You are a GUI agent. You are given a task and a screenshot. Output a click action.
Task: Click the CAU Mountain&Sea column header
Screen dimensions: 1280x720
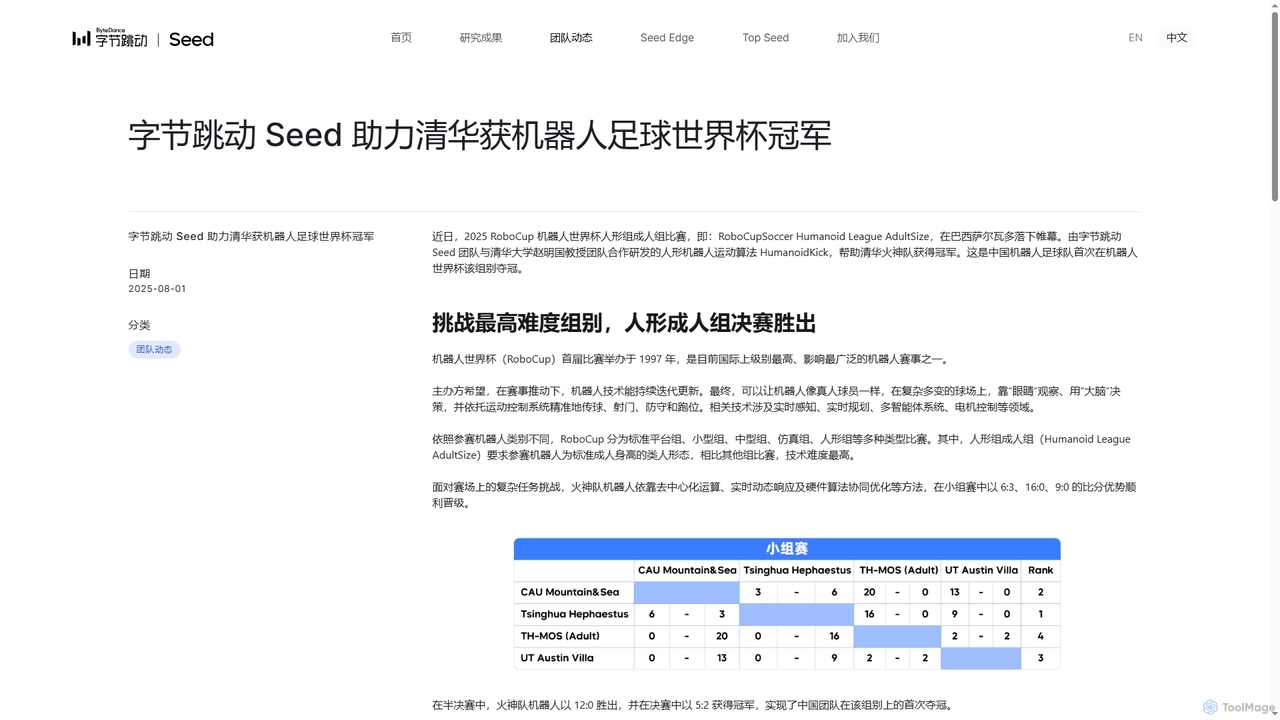tap(687, 570)
